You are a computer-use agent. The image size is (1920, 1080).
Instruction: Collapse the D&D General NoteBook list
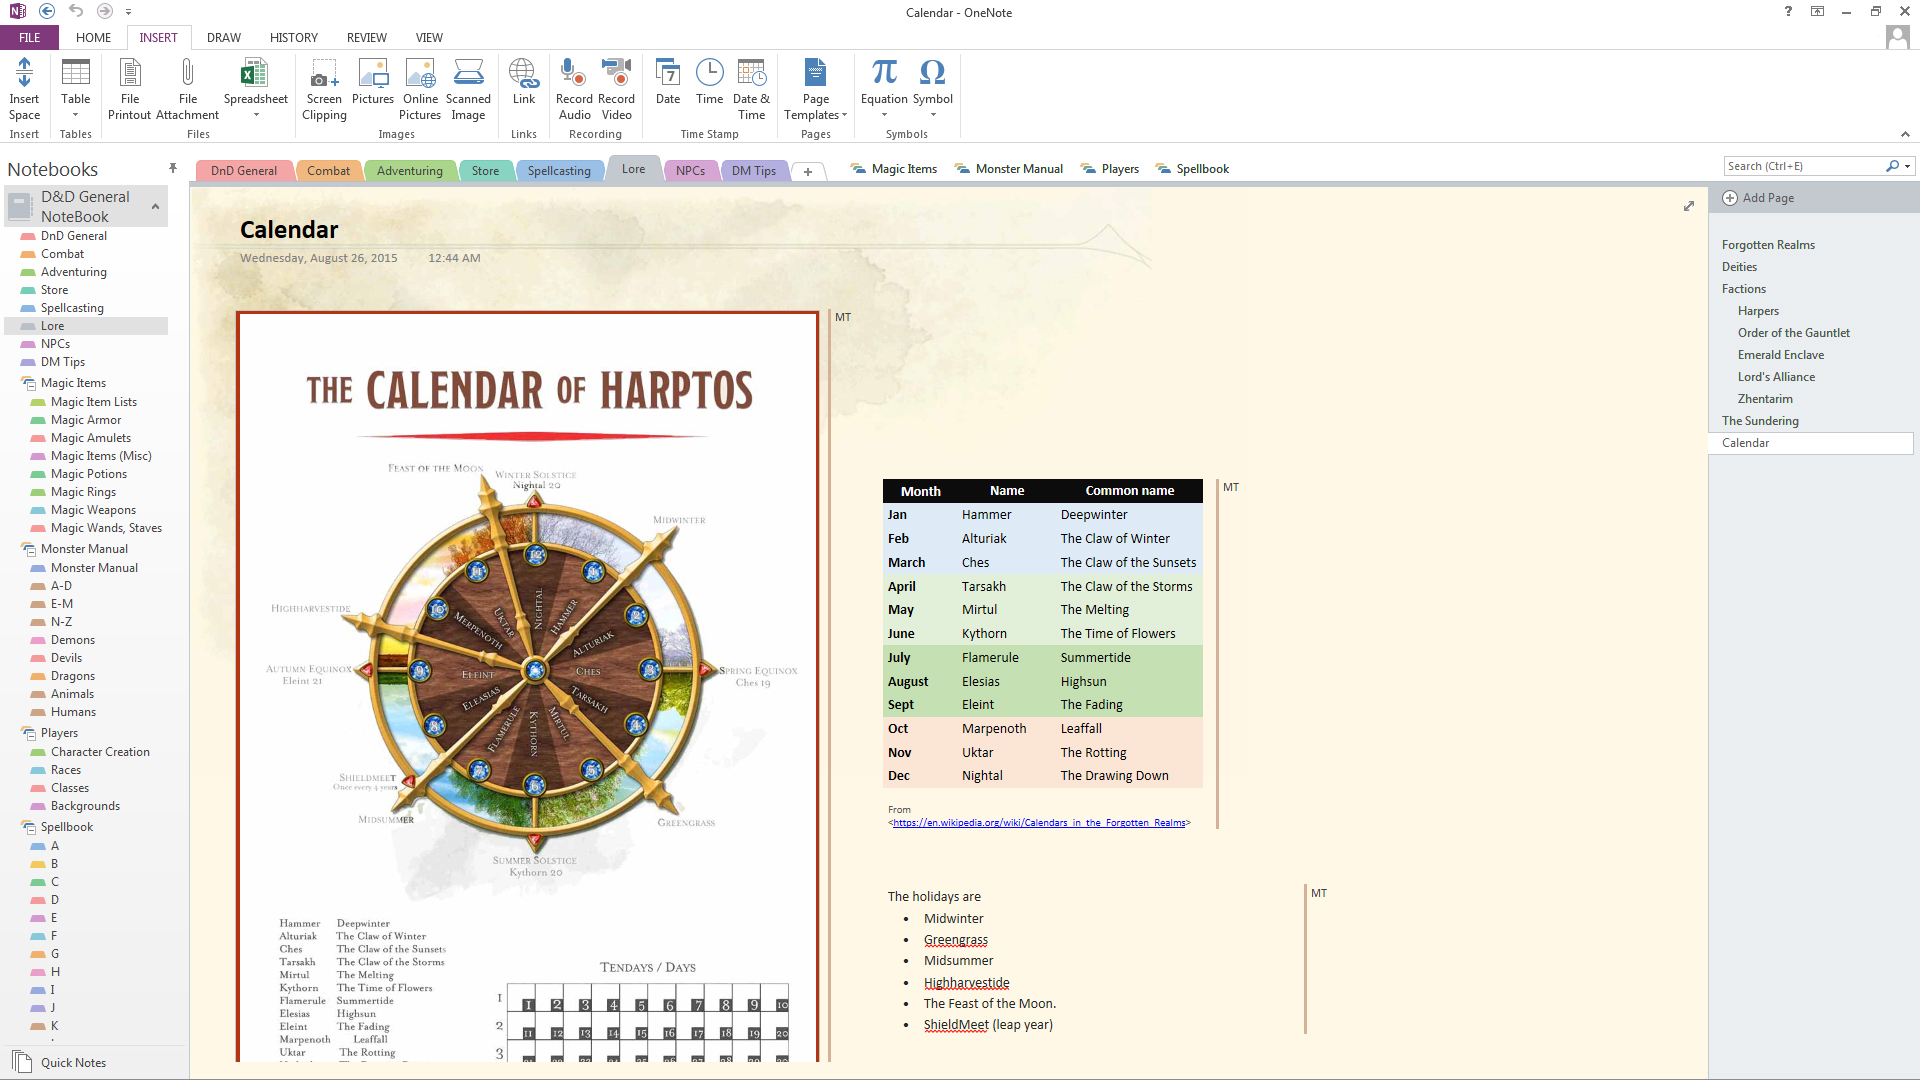click(155, 206)
